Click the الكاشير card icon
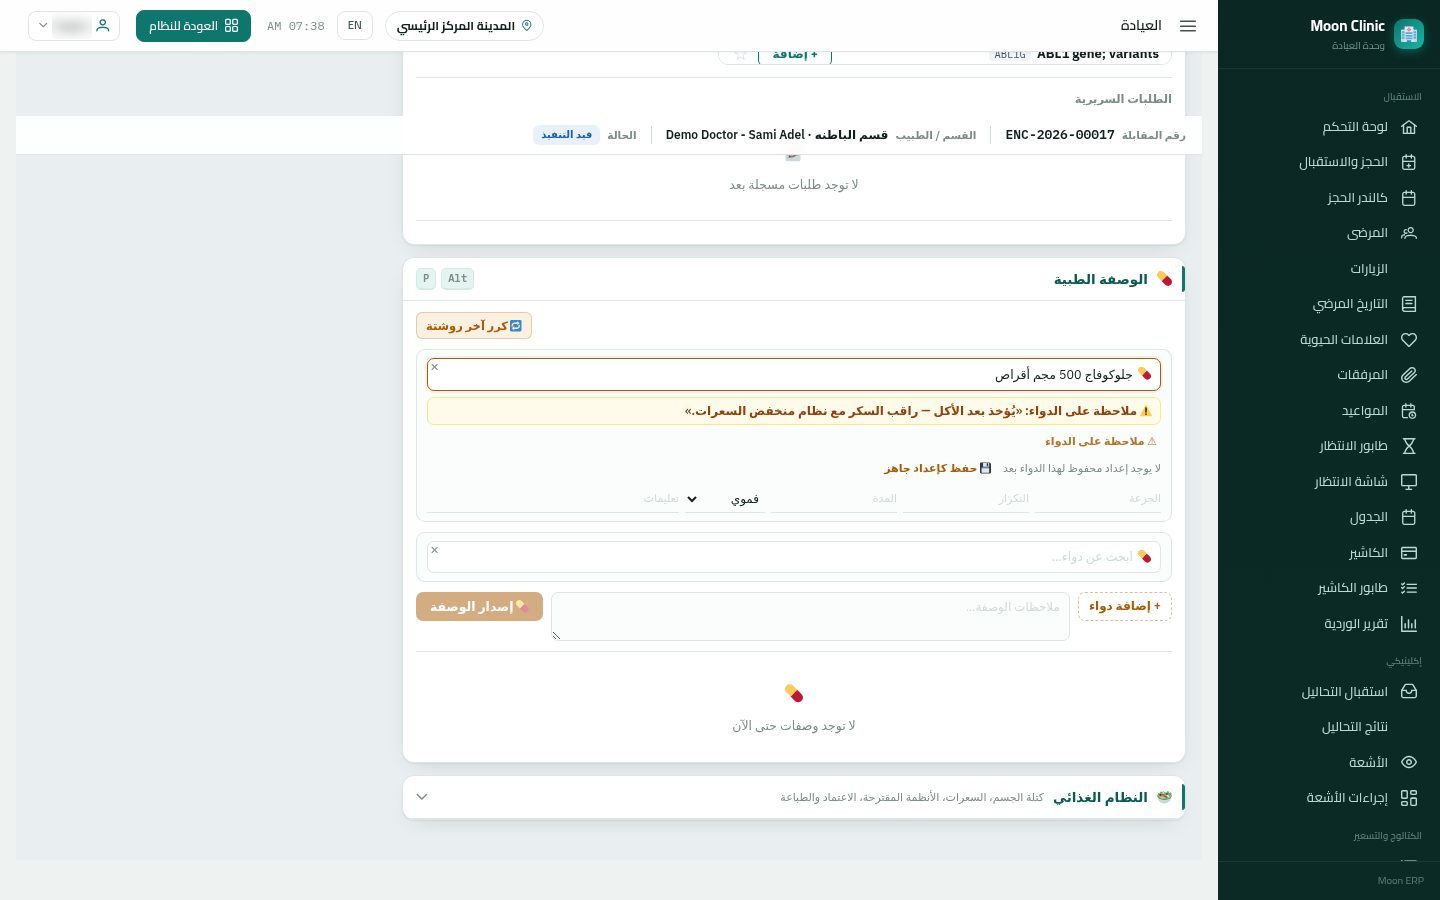This screenshot has height=900, width=1440. (x=1409, y=553)
